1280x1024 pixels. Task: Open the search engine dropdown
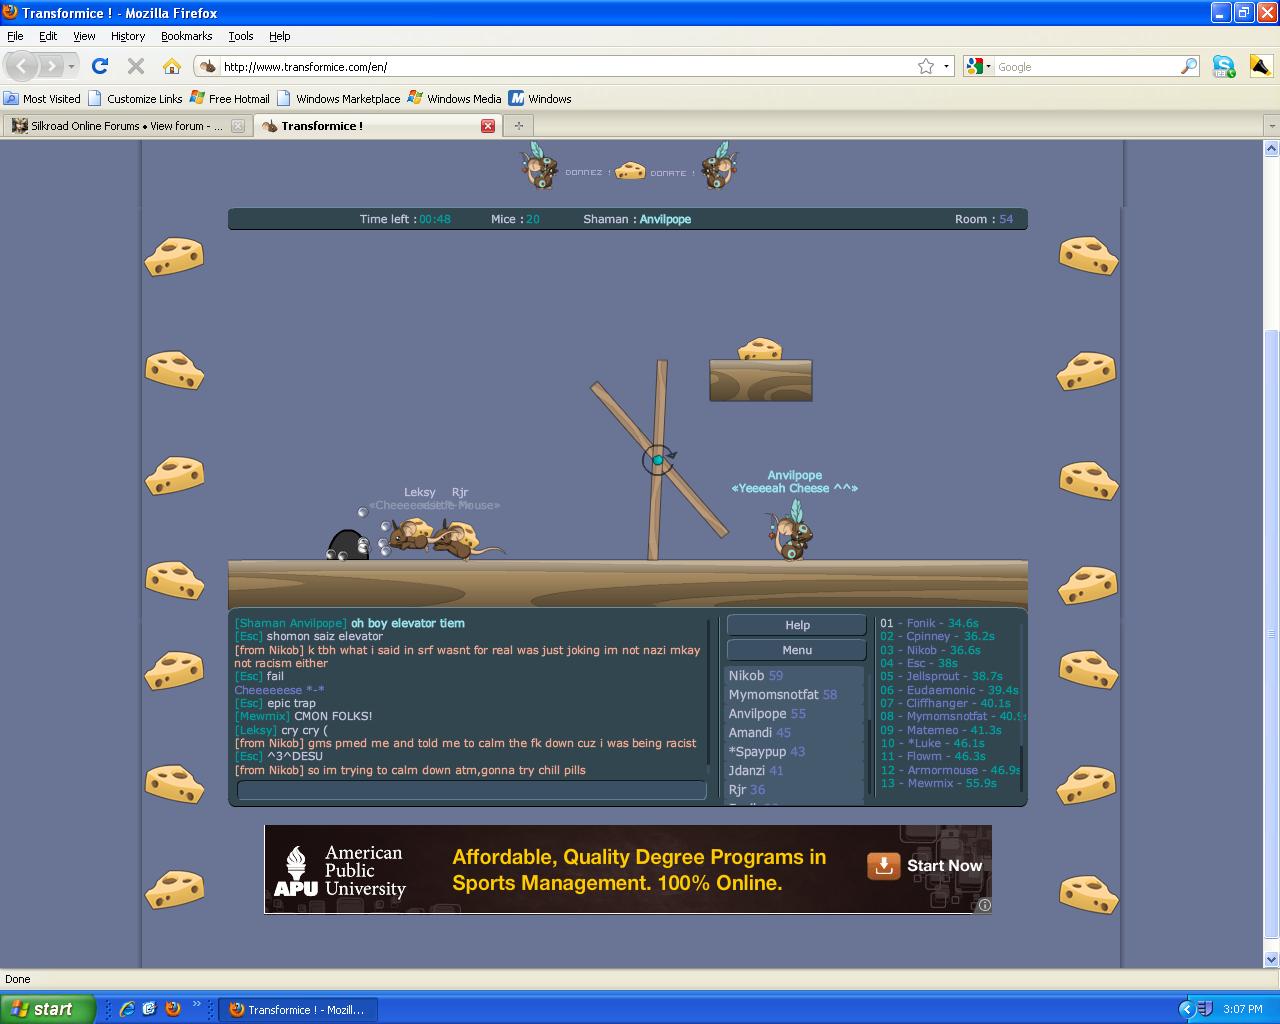click(978, 66)
